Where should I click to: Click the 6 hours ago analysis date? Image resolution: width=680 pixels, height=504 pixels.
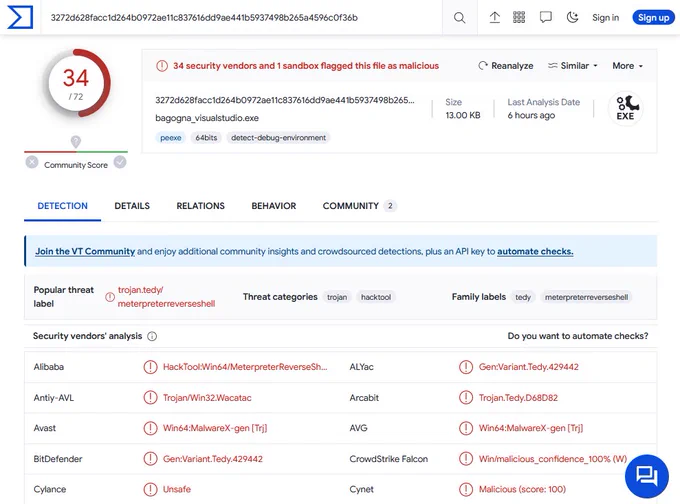[531, 115]
